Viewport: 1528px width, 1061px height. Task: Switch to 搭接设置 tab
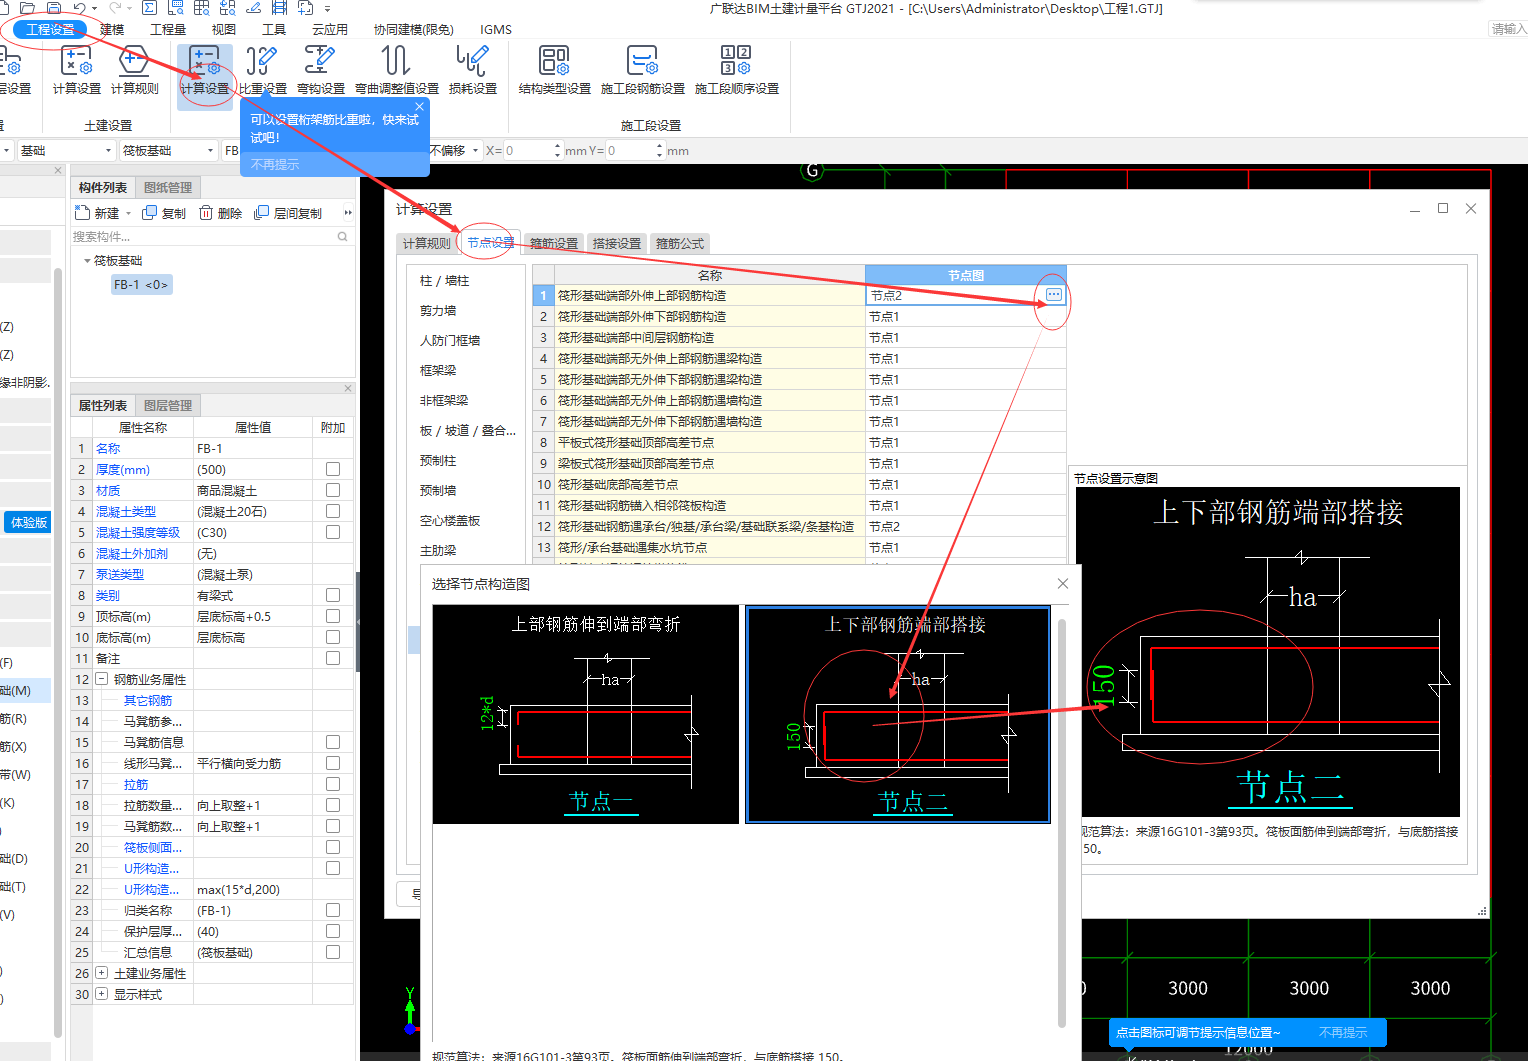click(617, 243)
